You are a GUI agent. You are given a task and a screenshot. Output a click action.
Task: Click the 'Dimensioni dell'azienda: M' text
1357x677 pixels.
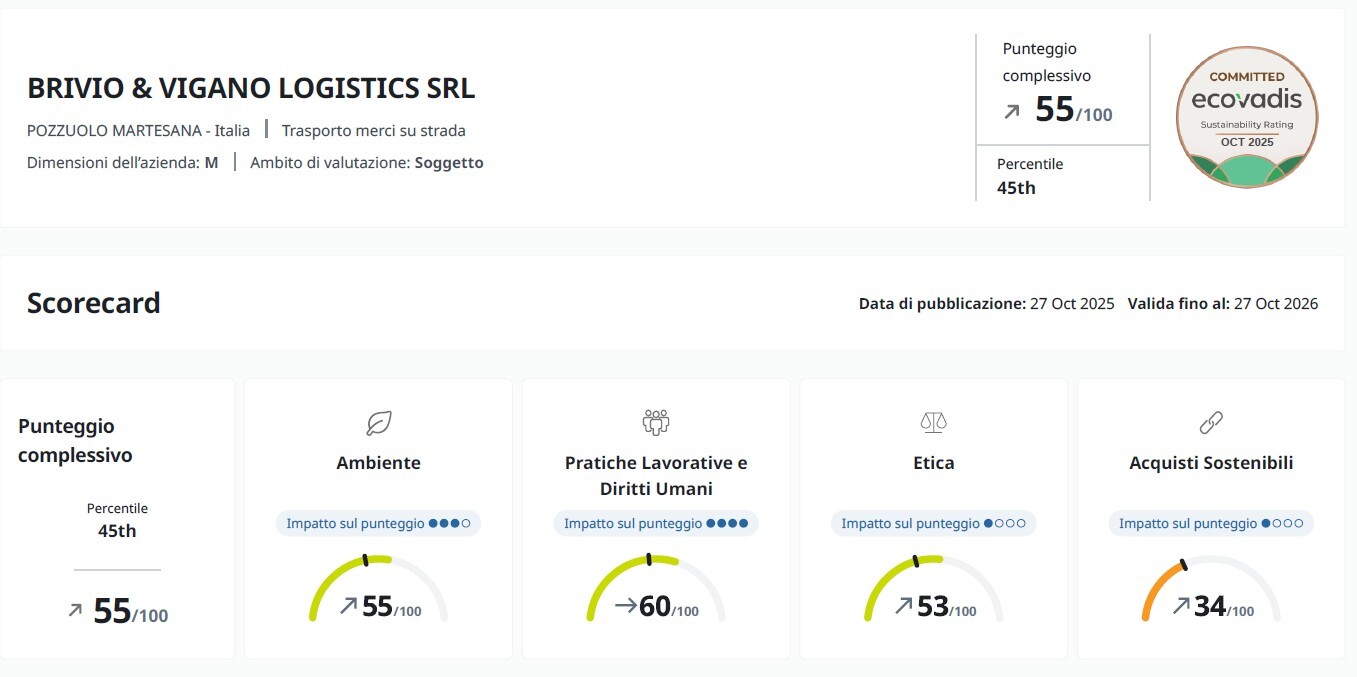click(x=122, y=162)
